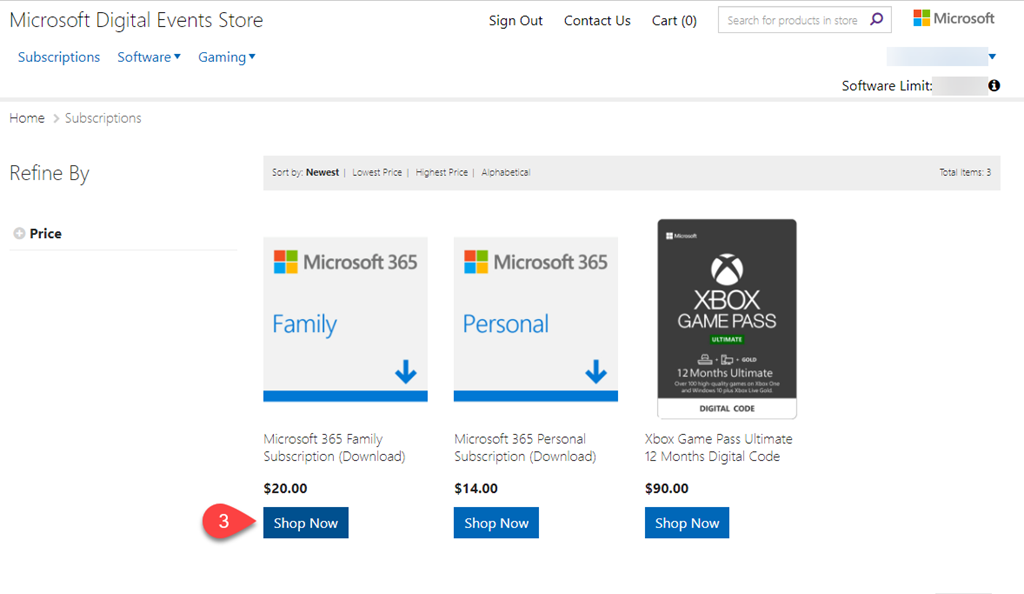The image size is (1024, 594).
Task: Expand the Price filter plus icon
Action: (20, 233)
